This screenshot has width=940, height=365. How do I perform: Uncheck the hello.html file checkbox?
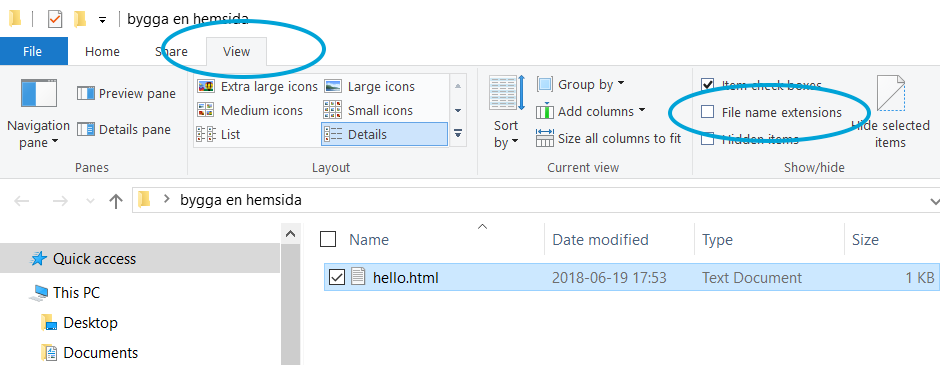pyautogui.click(x=337, y=277)
